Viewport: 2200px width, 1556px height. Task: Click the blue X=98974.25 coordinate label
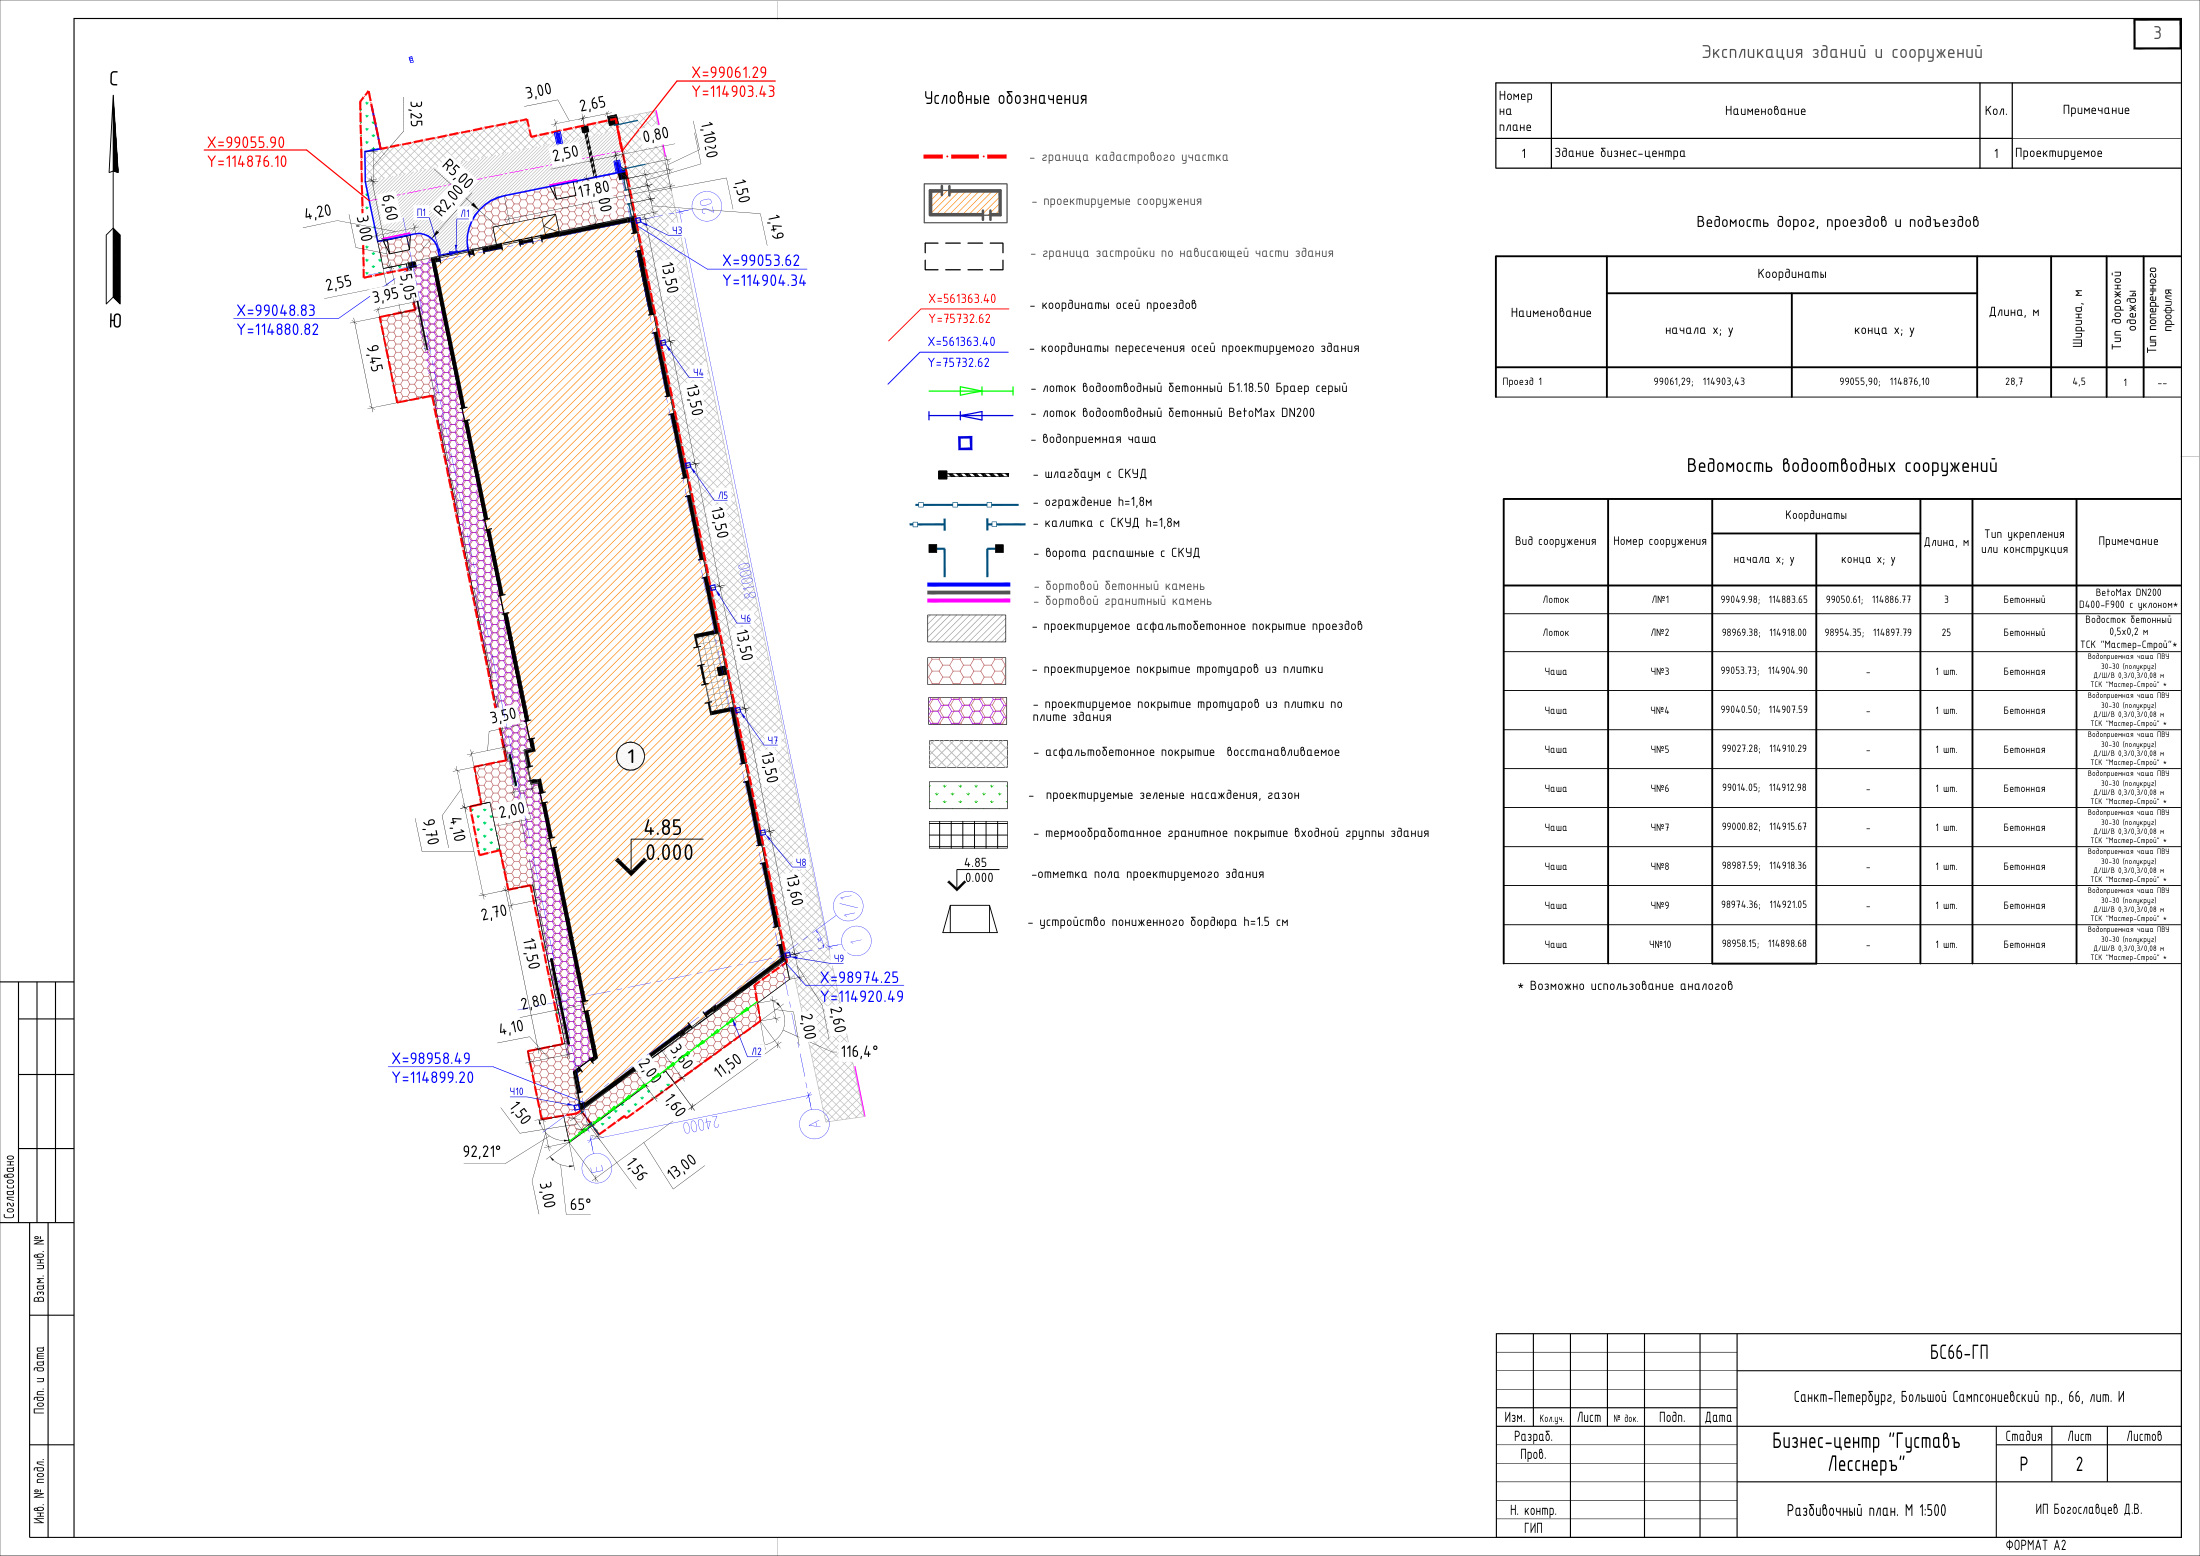859,978
